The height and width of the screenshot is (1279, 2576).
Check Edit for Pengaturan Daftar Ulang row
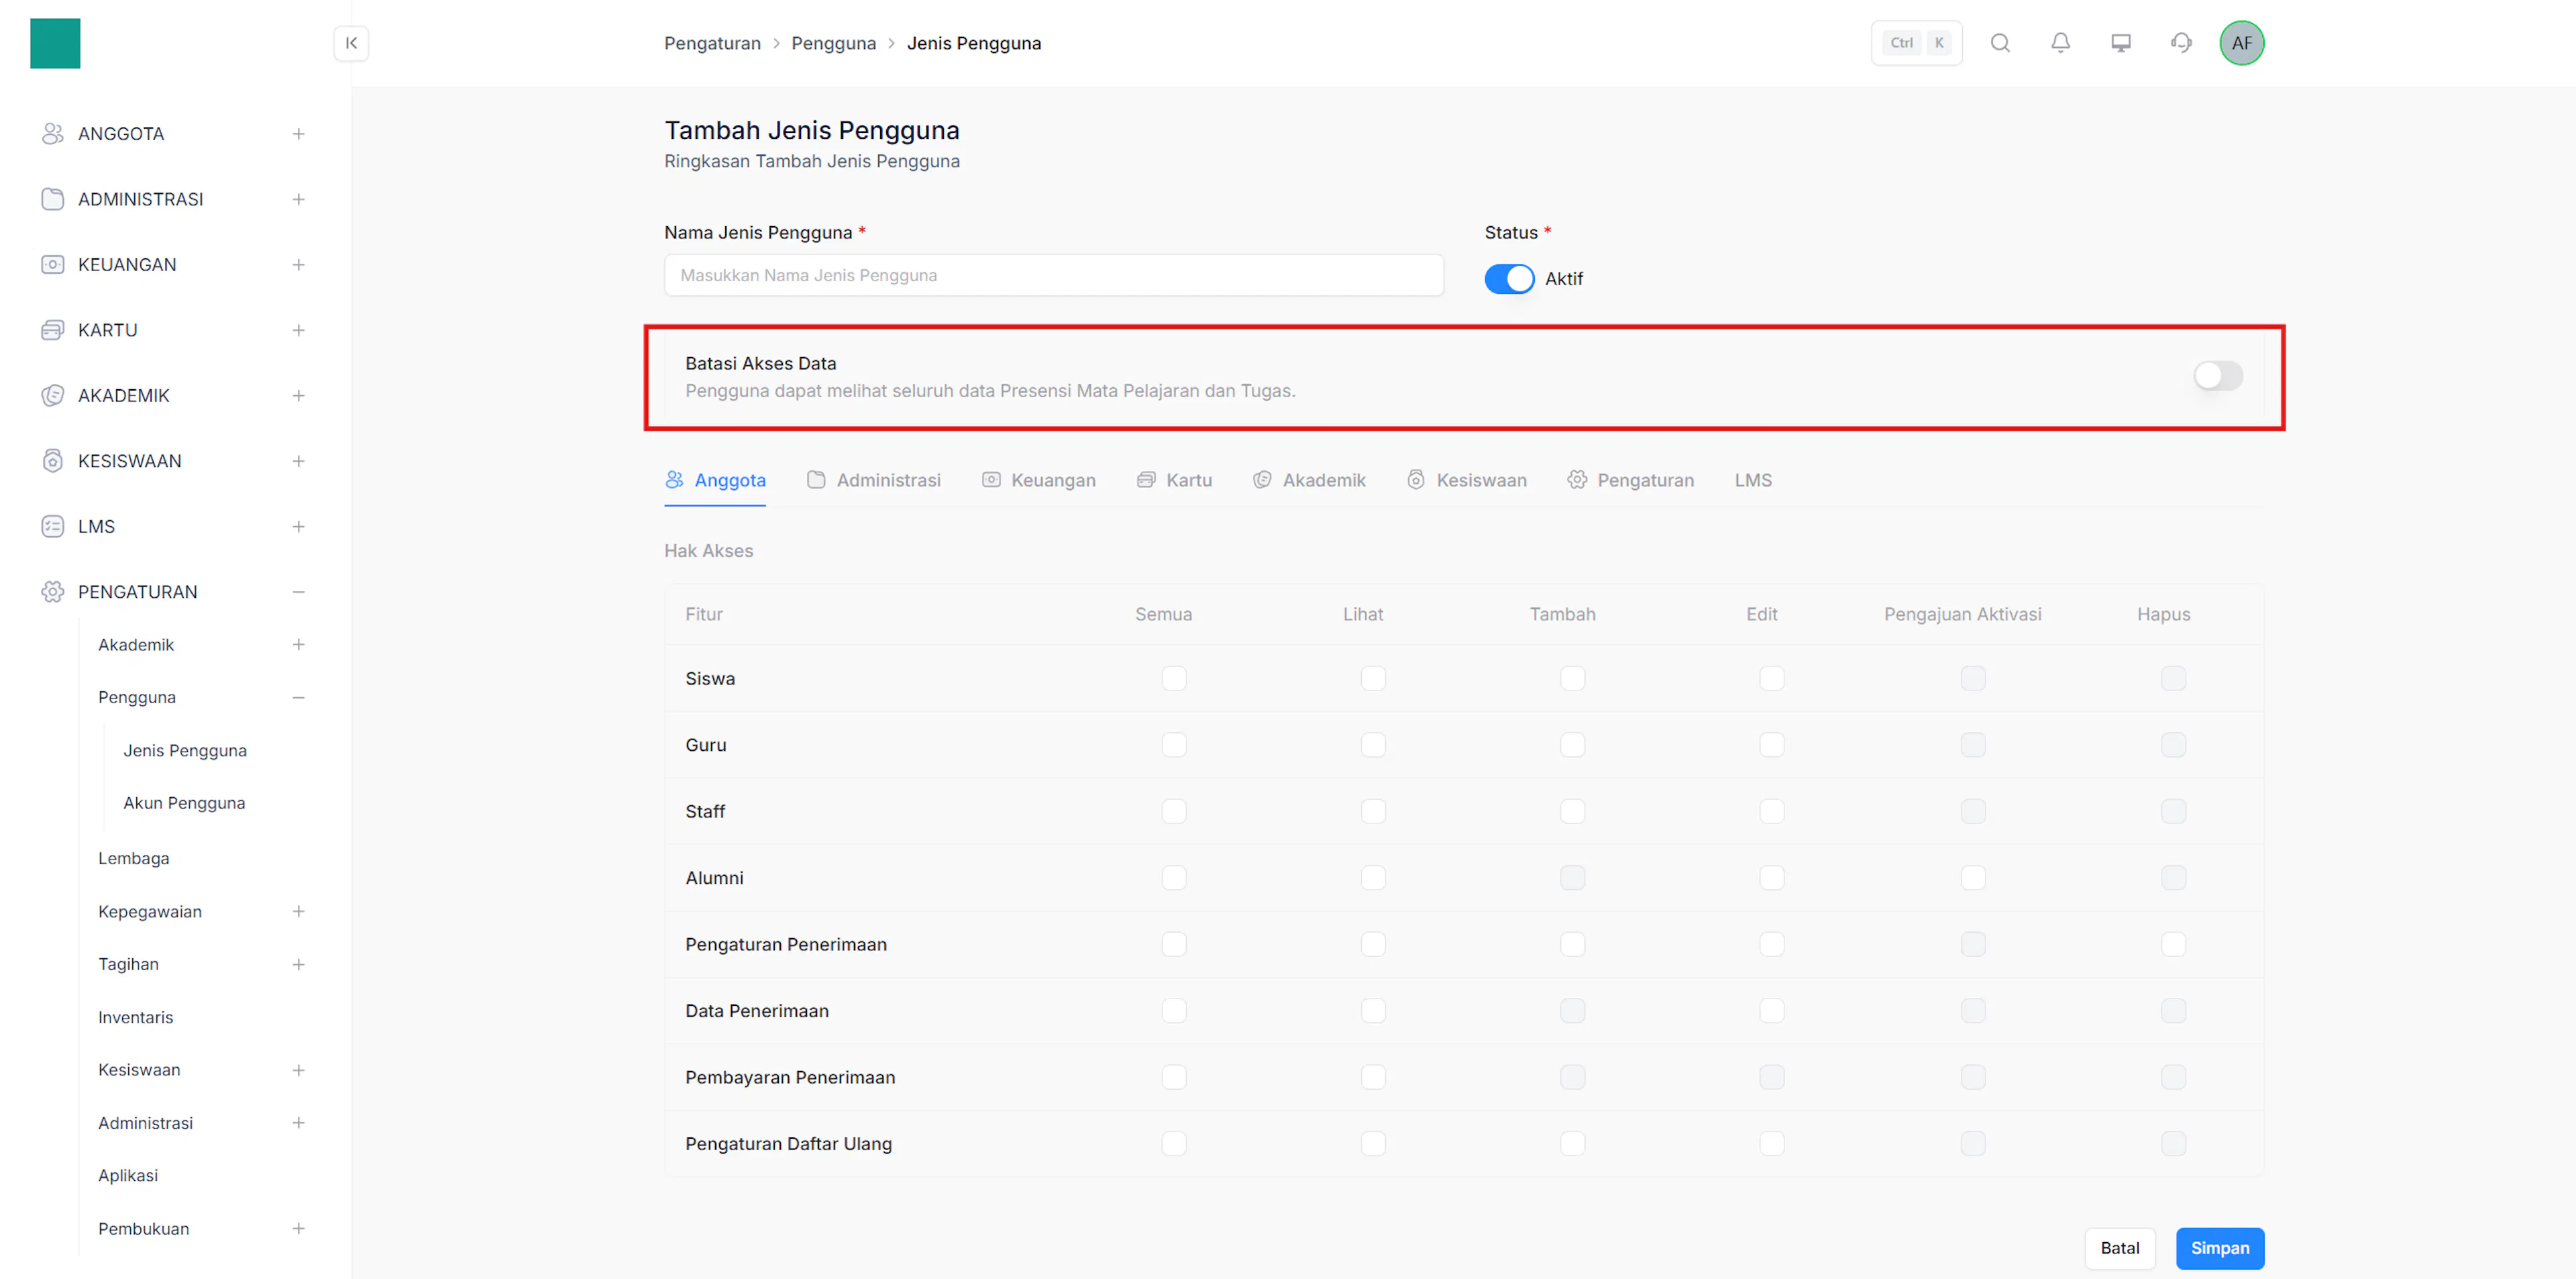pyautogui.click(x=1771, y=1144)
